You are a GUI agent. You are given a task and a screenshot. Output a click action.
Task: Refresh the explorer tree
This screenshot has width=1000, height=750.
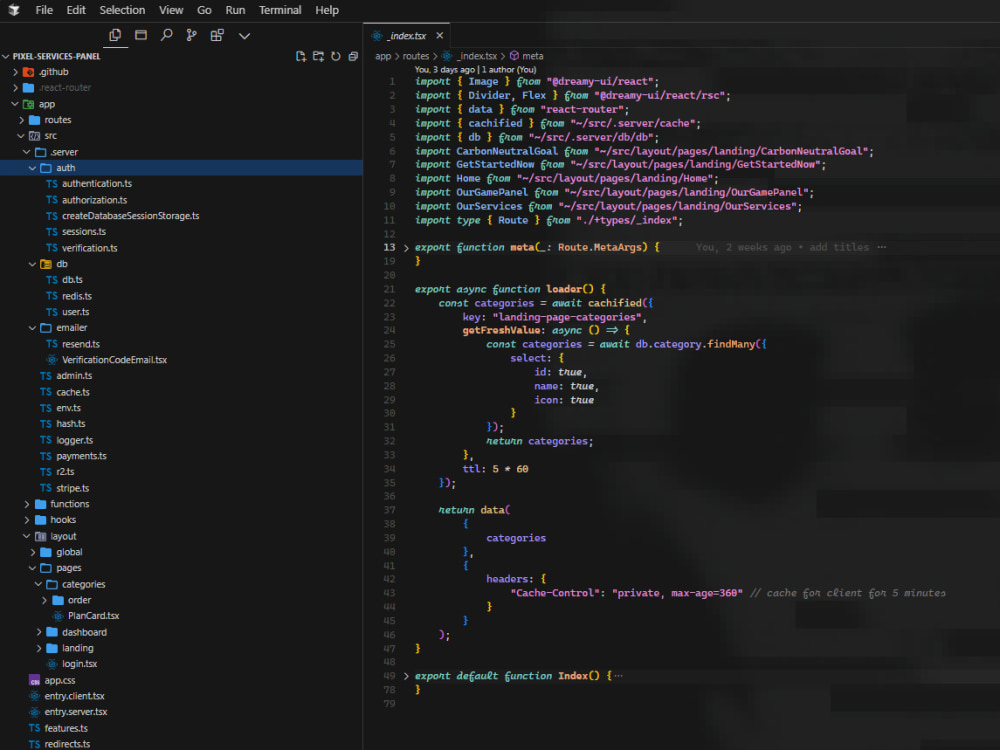[x=335, y=56]
